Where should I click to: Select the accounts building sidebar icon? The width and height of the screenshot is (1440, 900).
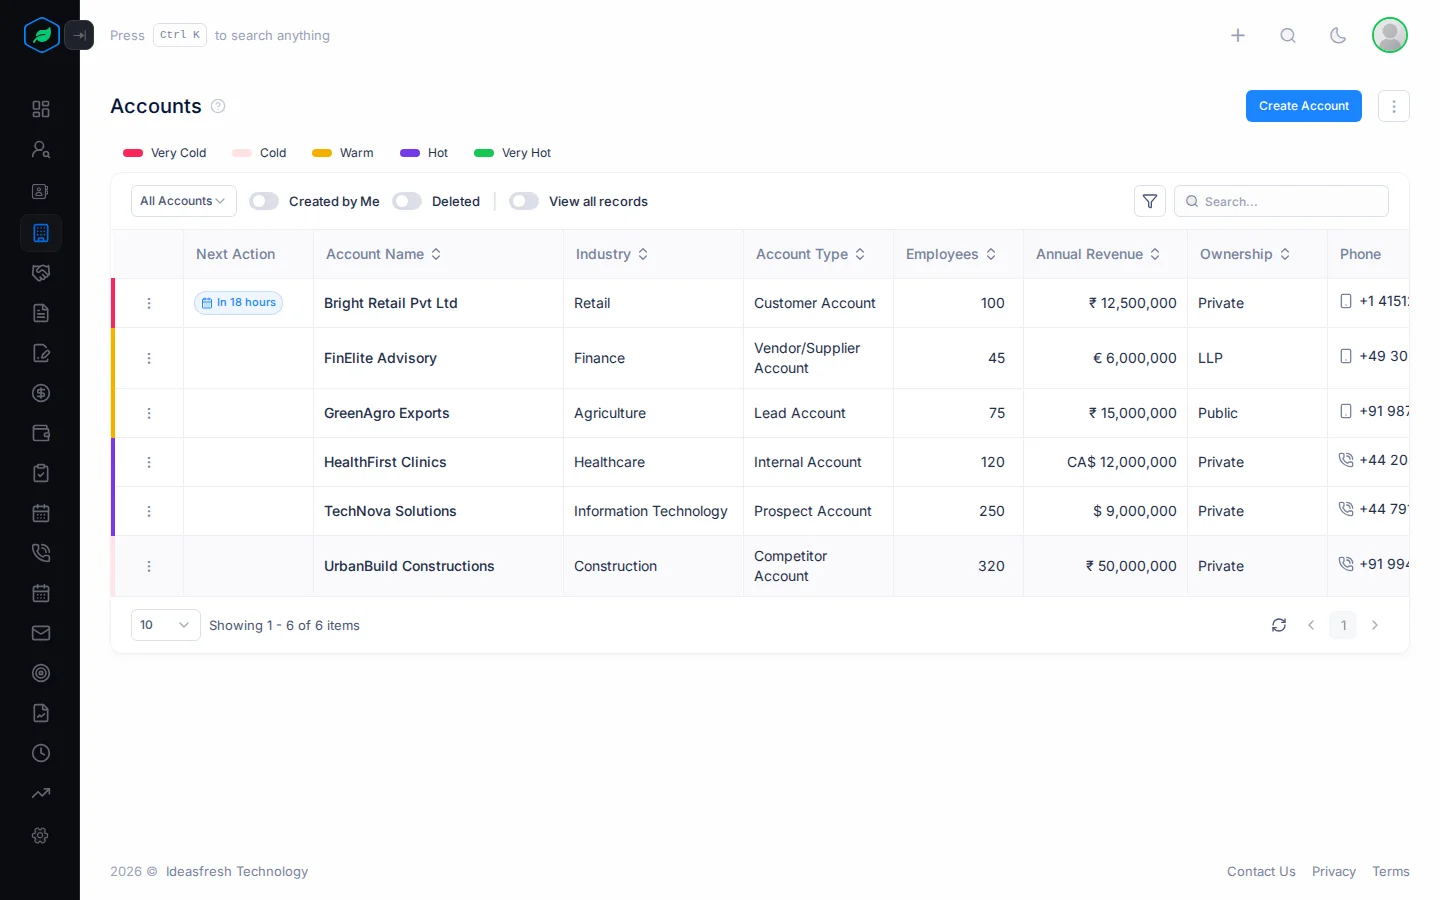point(41,233)
